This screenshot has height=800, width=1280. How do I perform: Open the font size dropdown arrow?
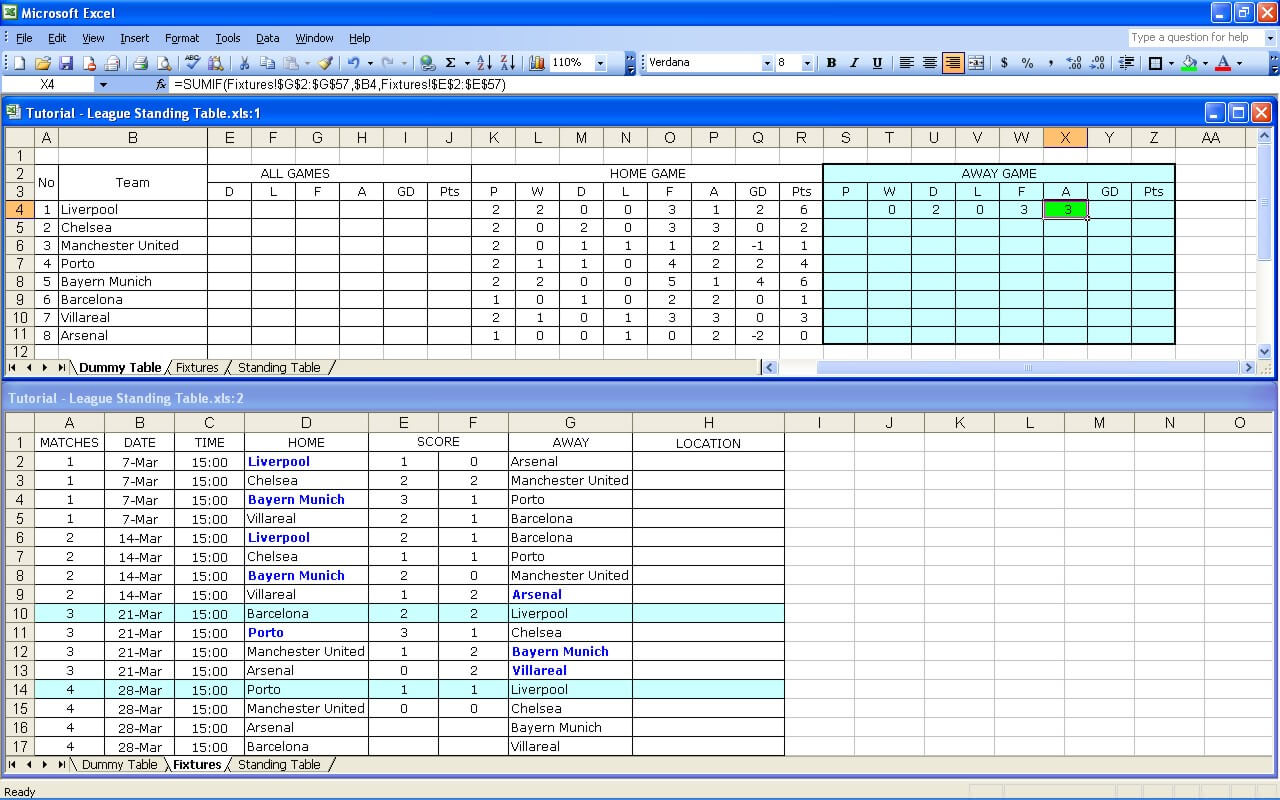[x=807, y=63]
